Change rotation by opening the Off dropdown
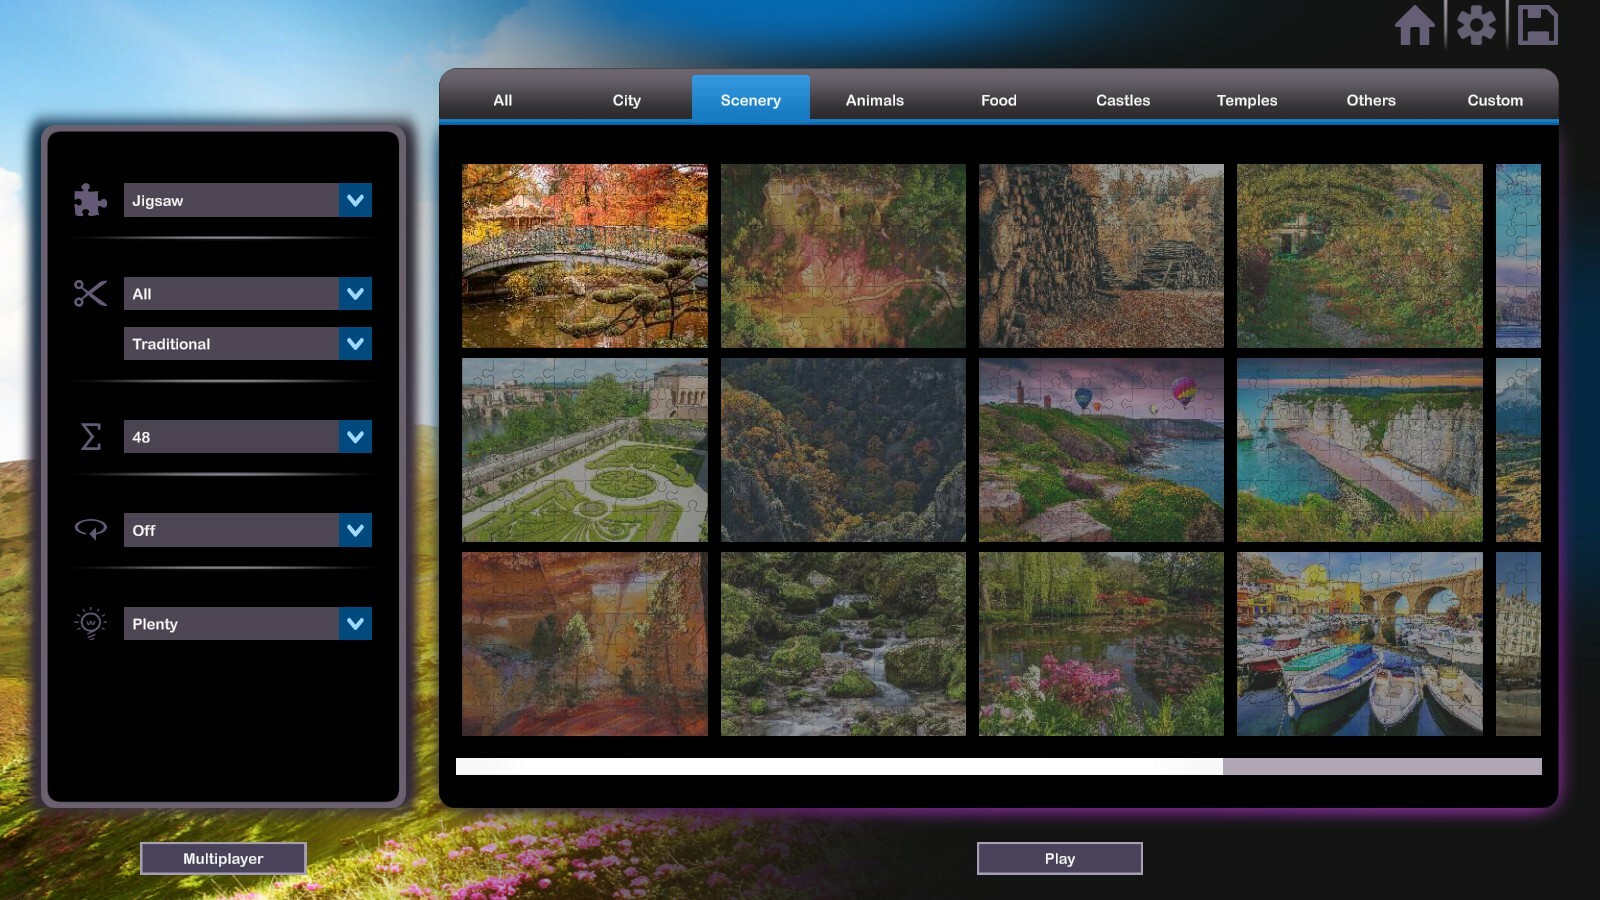This screenshot has width=1600, height=900. click(247, 530)
